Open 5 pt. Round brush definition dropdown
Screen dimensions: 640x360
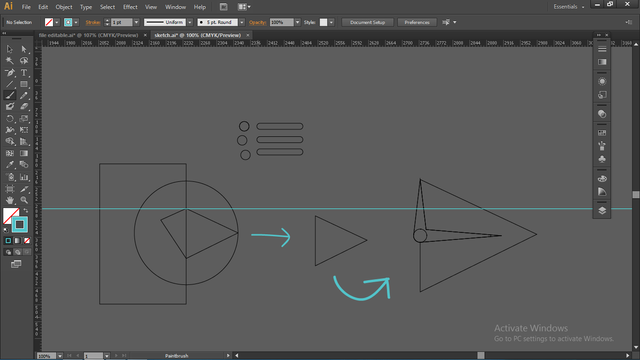242,22
